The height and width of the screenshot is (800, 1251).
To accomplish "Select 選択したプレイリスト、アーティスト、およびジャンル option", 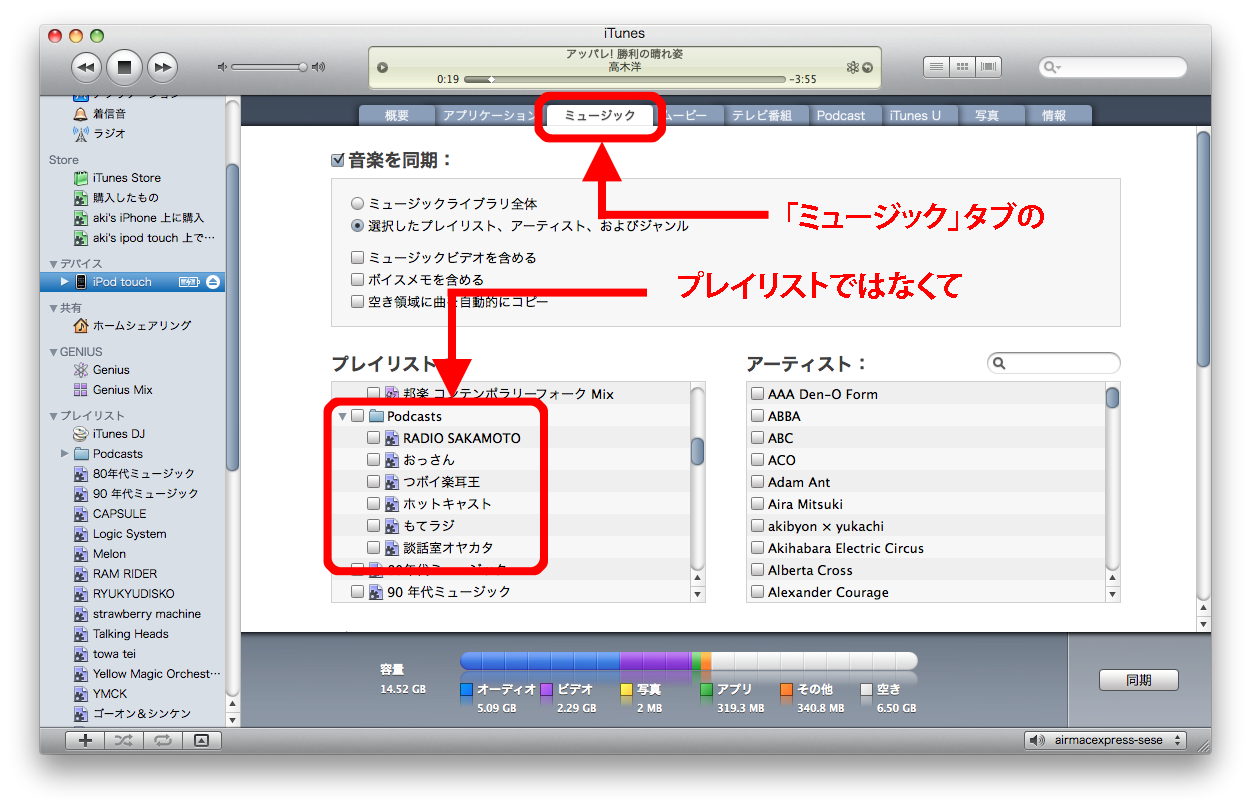I will (x=357, y=226).
